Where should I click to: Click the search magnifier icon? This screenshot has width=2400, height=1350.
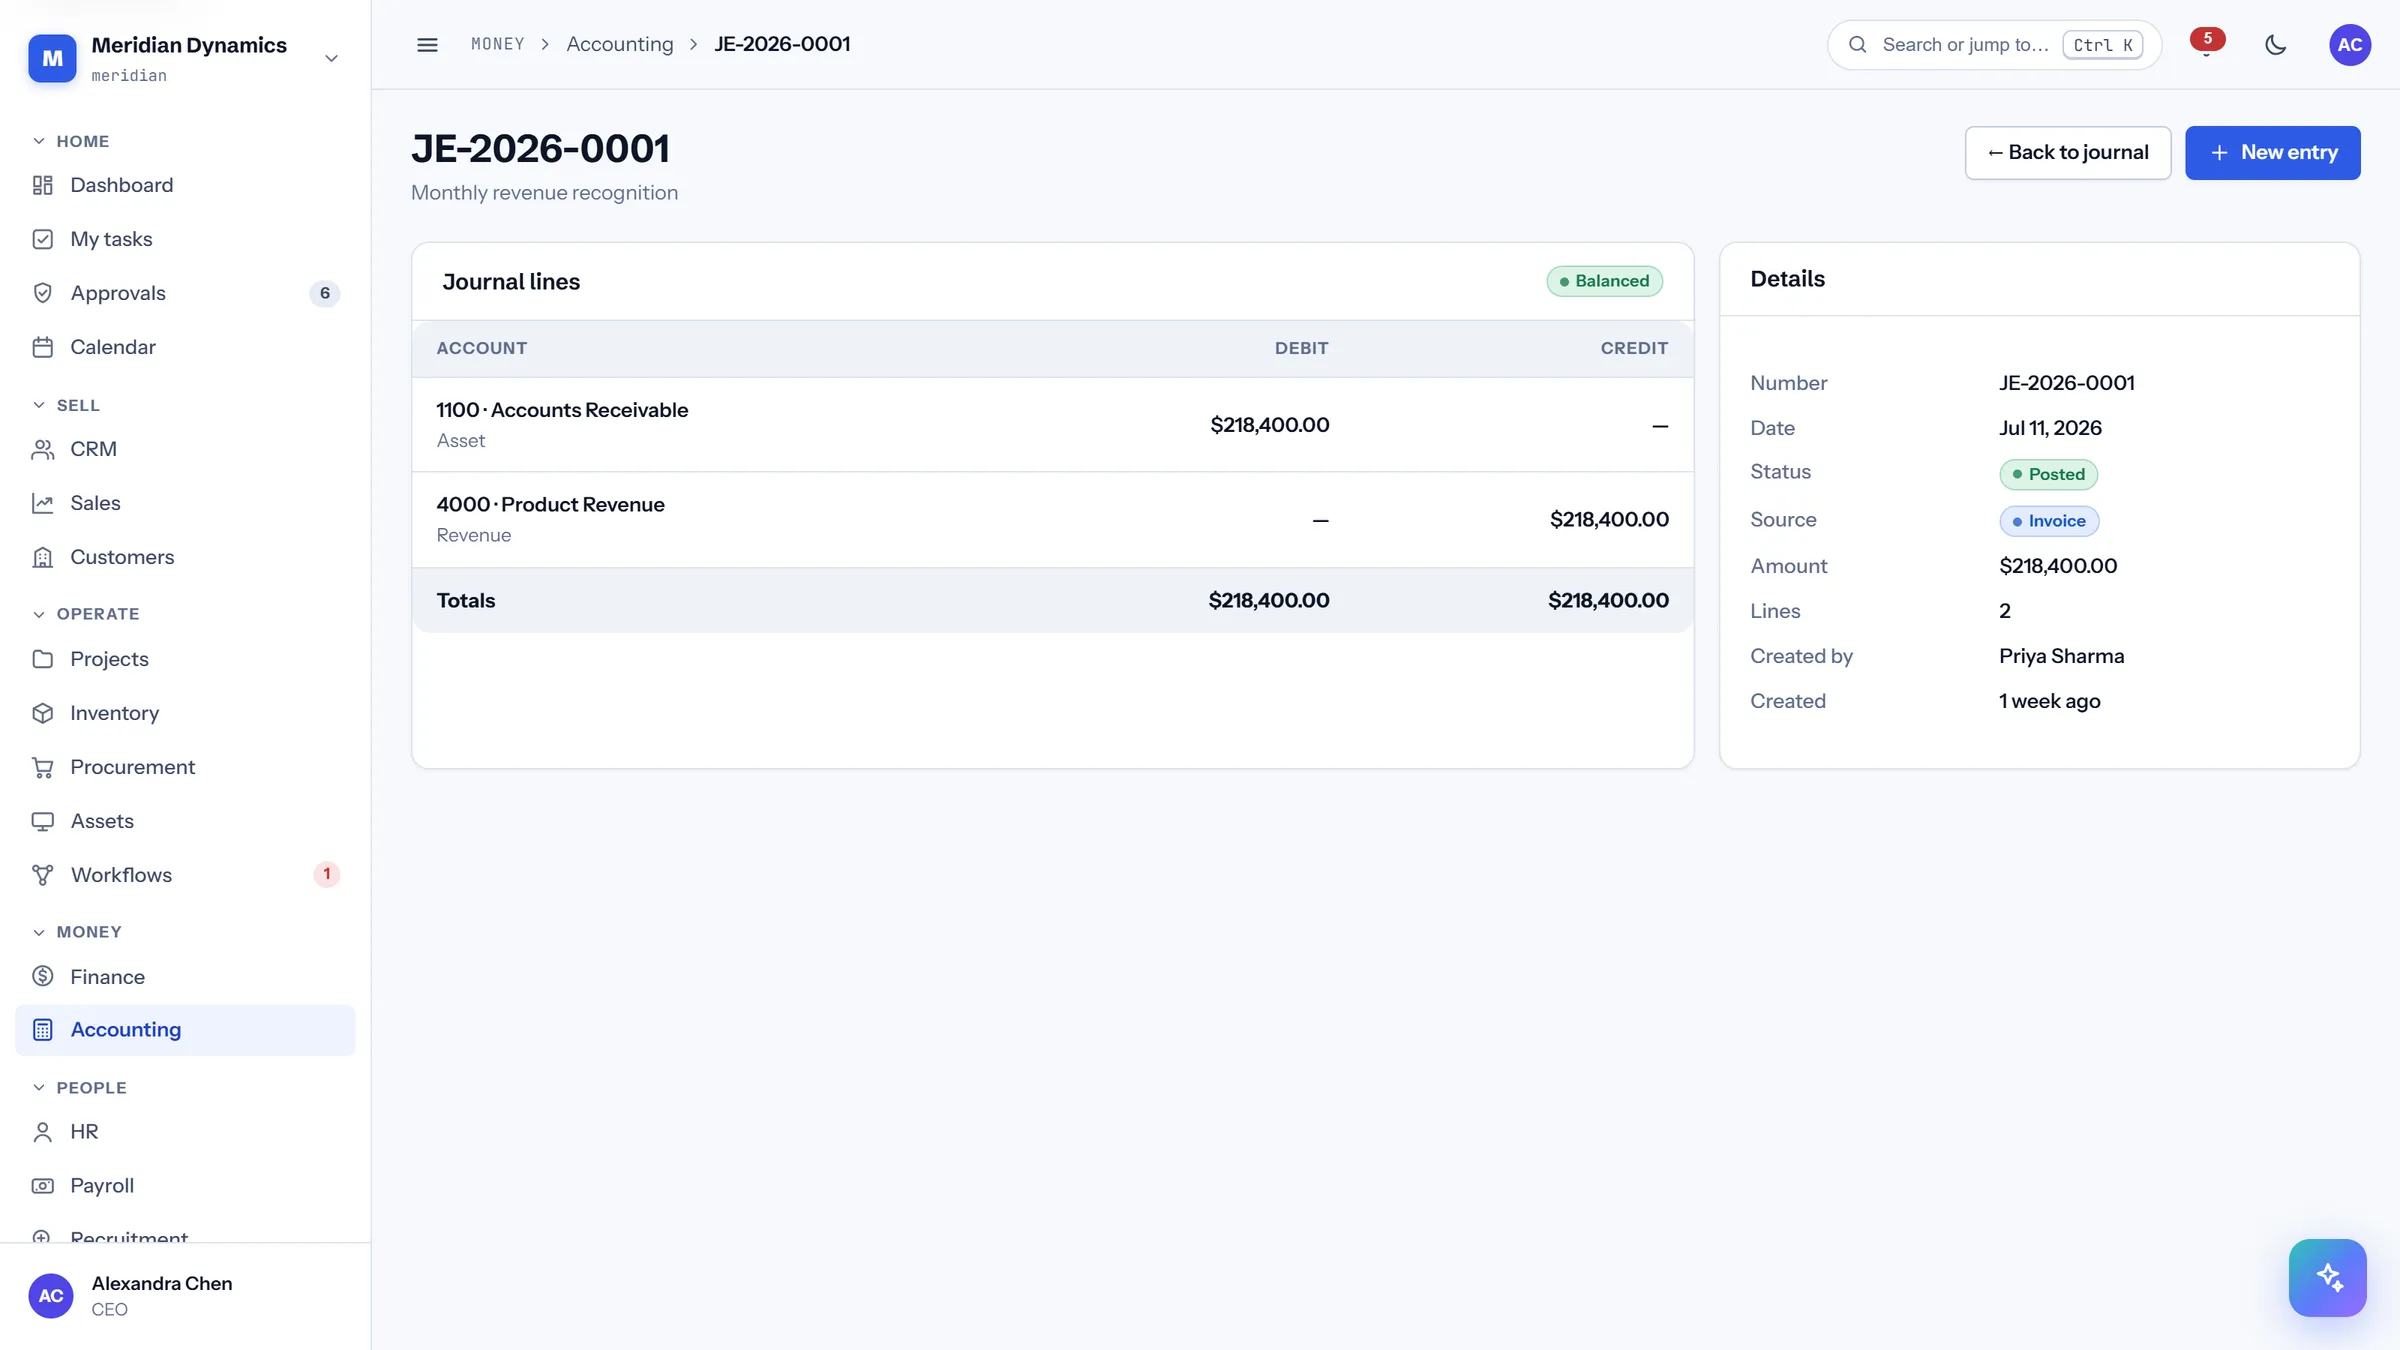click(1857, 45)
